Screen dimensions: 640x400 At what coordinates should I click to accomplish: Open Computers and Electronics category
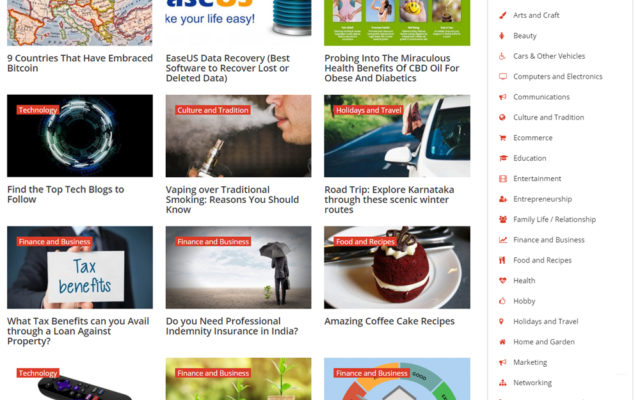558,77
